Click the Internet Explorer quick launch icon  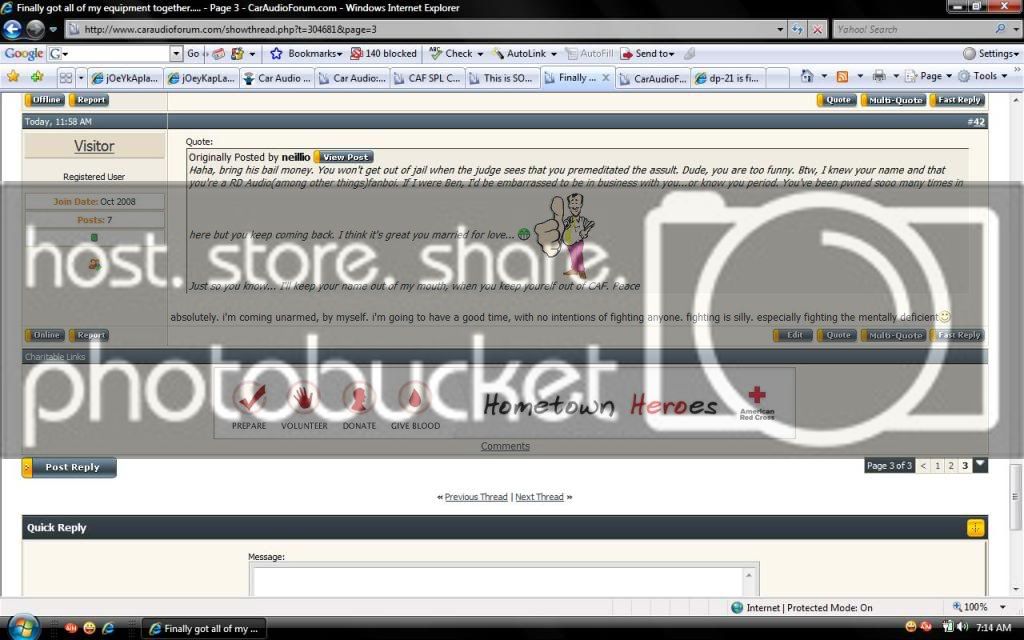(108, 628)
